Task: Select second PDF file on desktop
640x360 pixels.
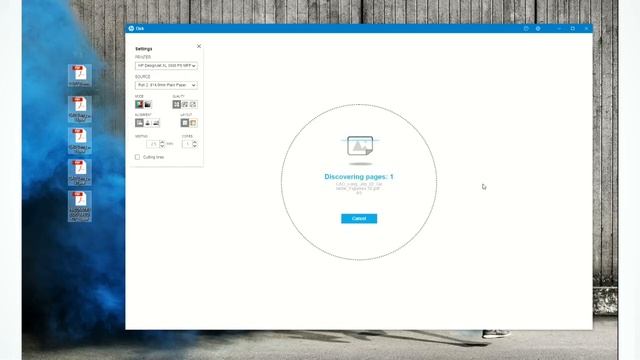Action: coord(80,109)
